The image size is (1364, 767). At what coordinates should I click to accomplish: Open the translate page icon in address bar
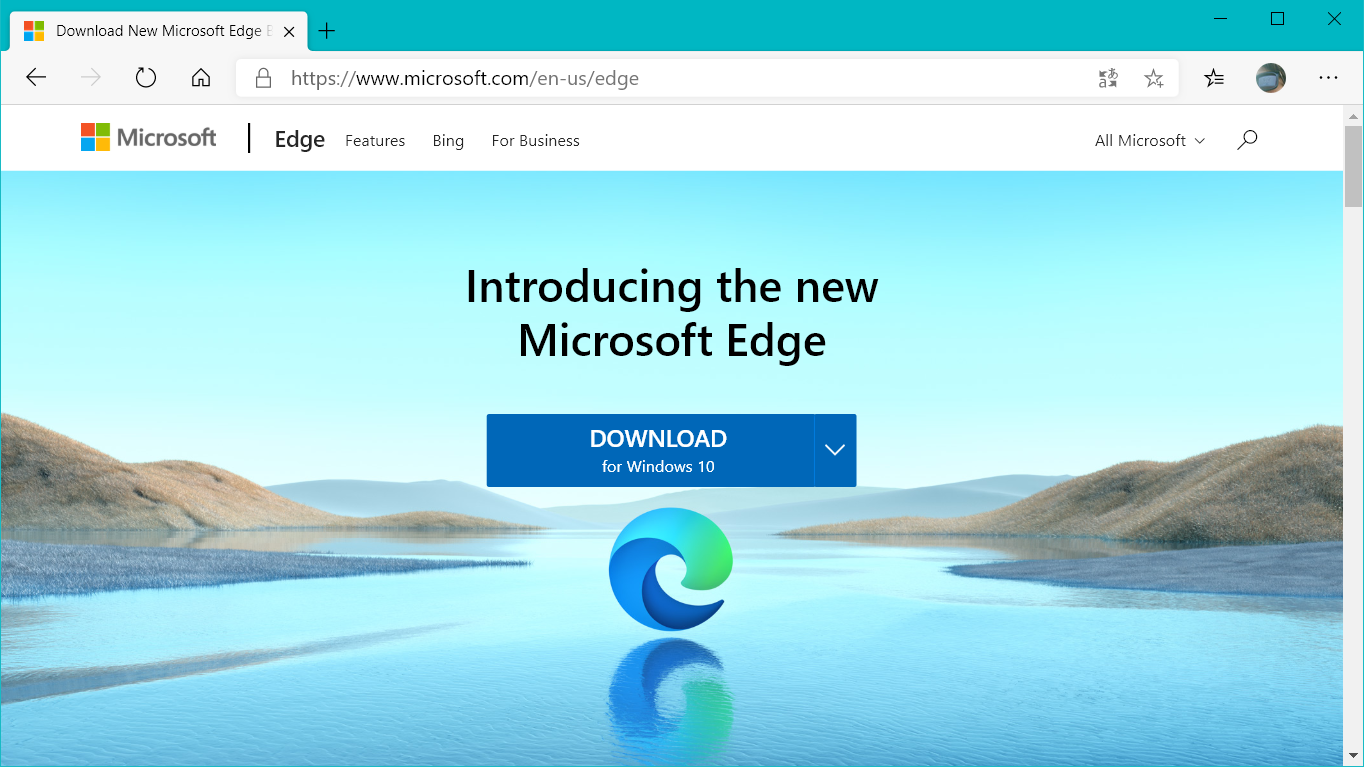click(x=1107, y=78)
